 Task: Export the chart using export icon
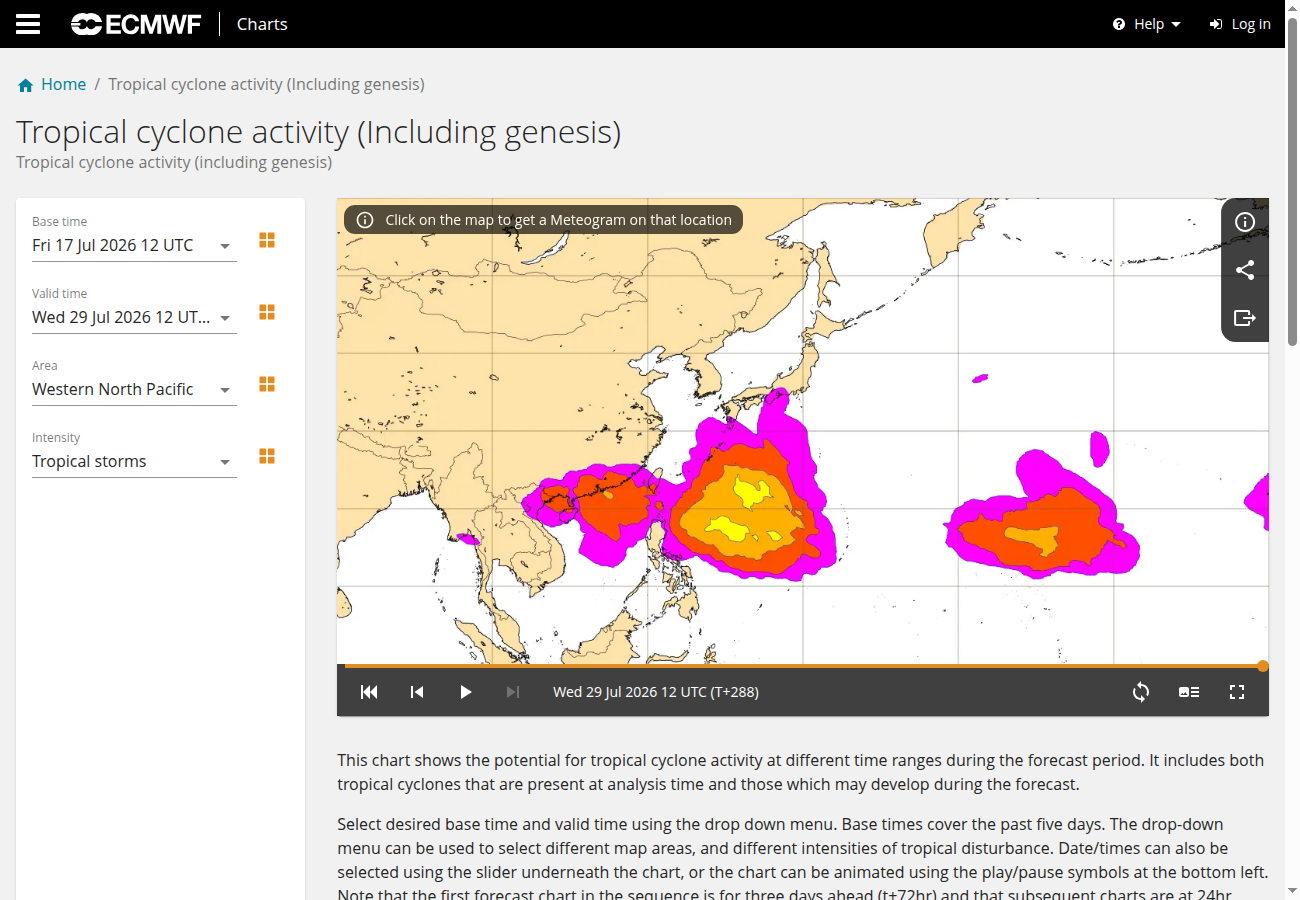click(x=1245, y=318)
